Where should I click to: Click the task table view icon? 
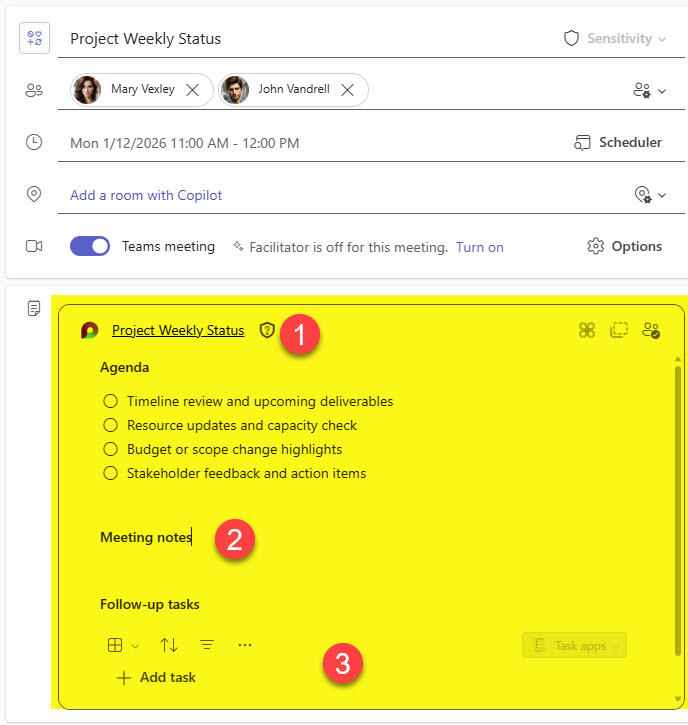(x=115, y=645)
